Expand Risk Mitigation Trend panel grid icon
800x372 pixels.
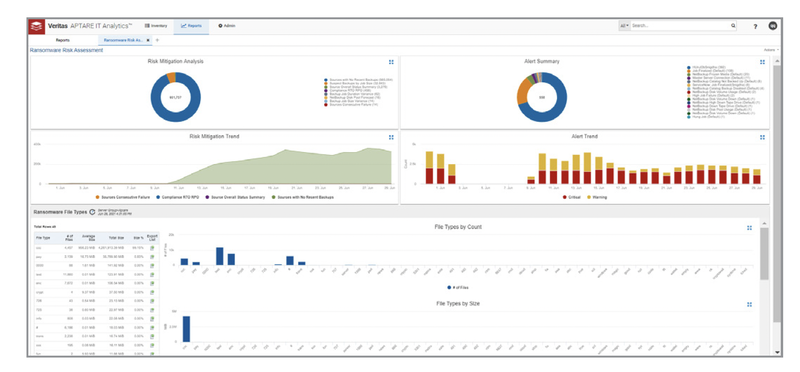pyautogui.click(x=391, y=137)
